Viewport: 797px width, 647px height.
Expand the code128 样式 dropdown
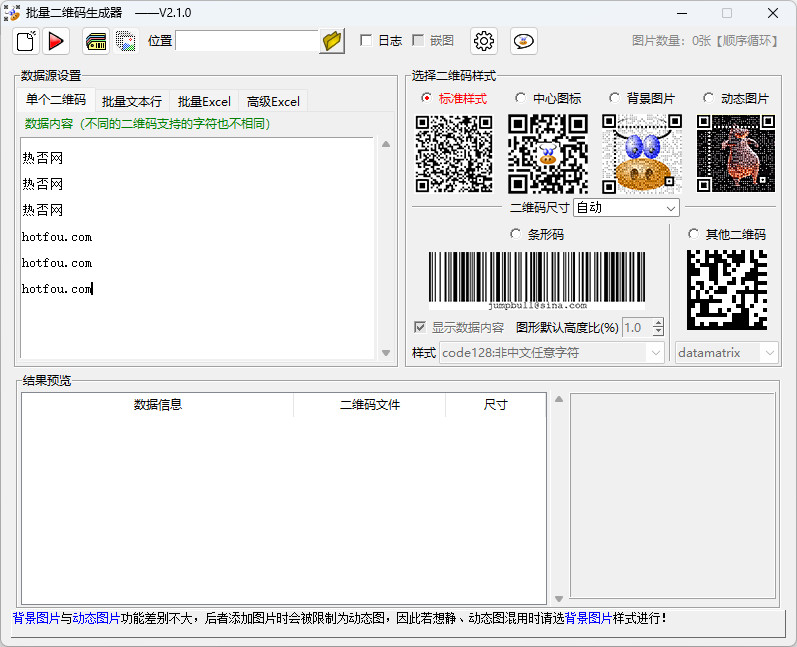pyautogui.click(x=551, y=353)
